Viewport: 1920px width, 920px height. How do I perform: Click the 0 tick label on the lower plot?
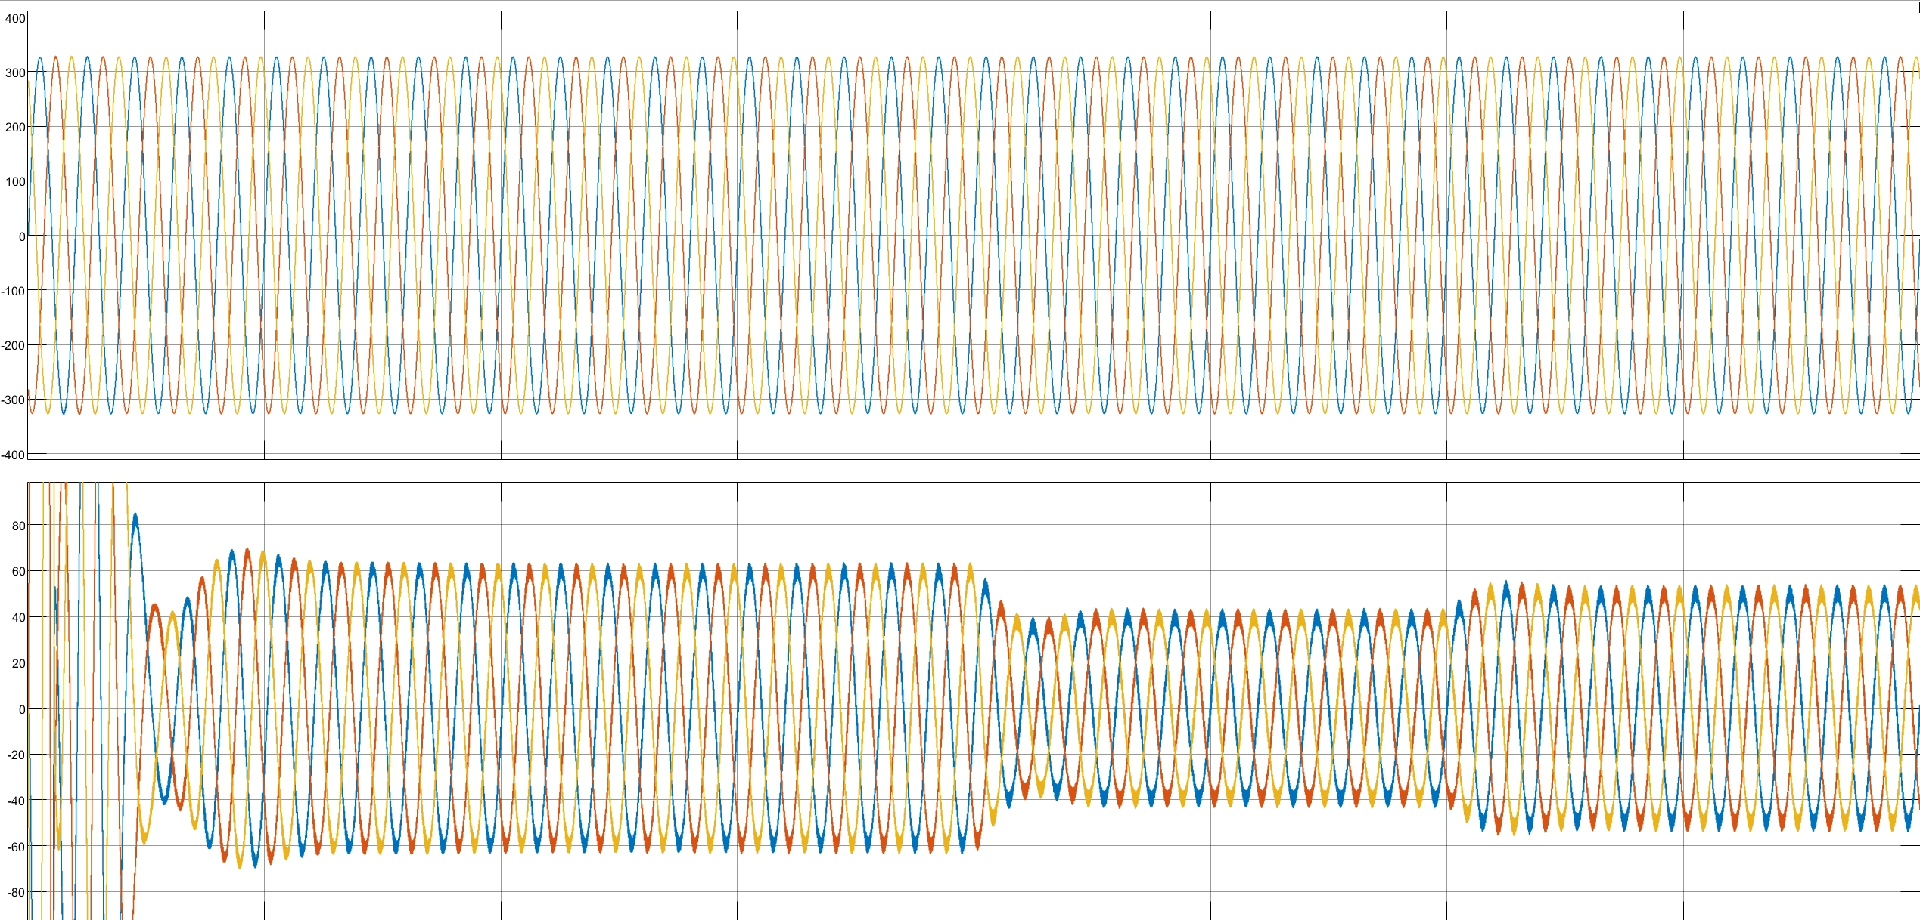click(x=22, y=709)
